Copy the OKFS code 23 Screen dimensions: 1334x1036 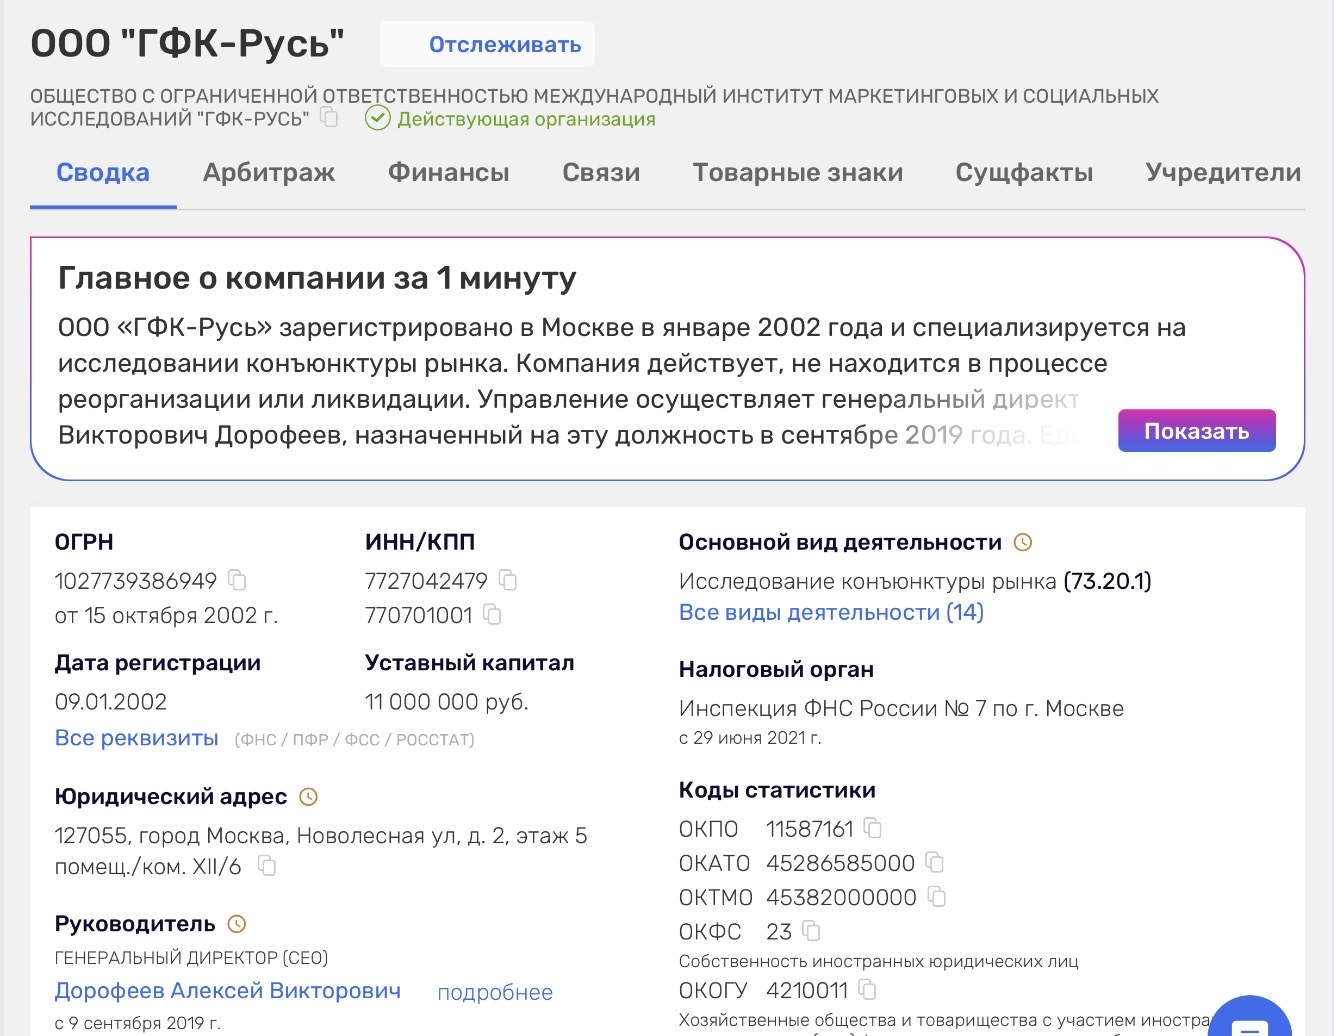click(811, 931)
